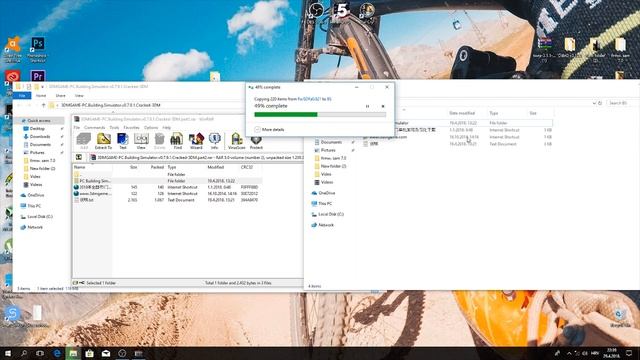
Task: Sort WinRAR list by CRC32 column
Action: [x=247, y=167]
